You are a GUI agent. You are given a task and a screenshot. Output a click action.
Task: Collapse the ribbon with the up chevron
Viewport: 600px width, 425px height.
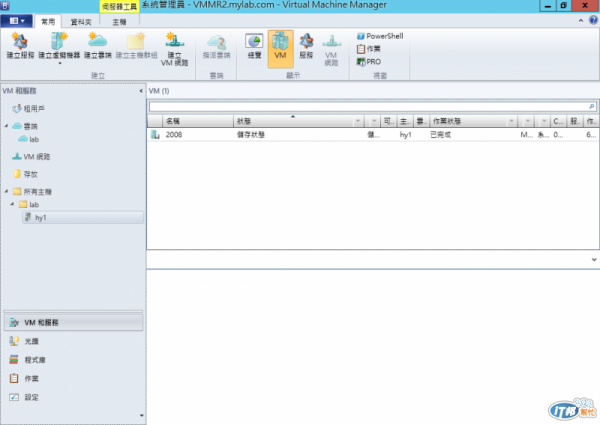[x=581, y=21]
